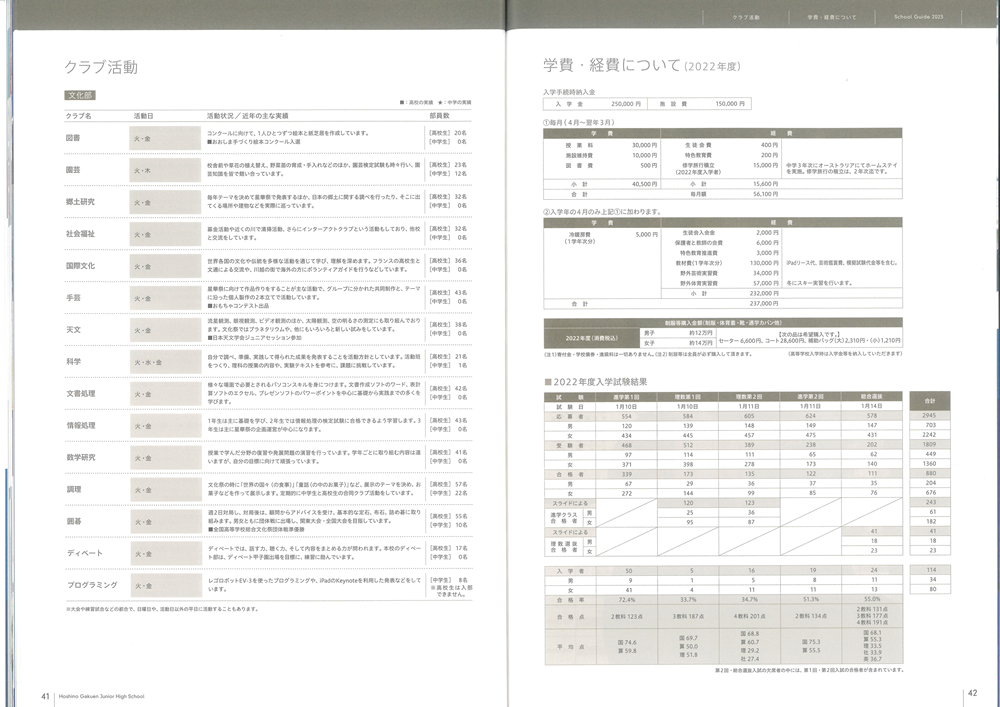Select the 国際文化 club name

(x=80, y=266)
